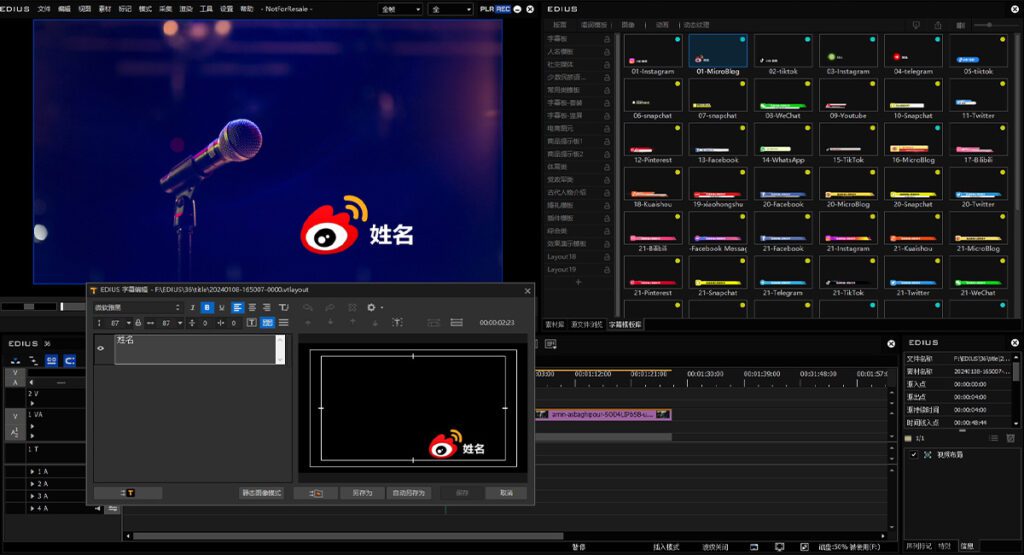Open the font height 87 dropdown
This screenshot has width=1024, height=555.
pos(129,323)
